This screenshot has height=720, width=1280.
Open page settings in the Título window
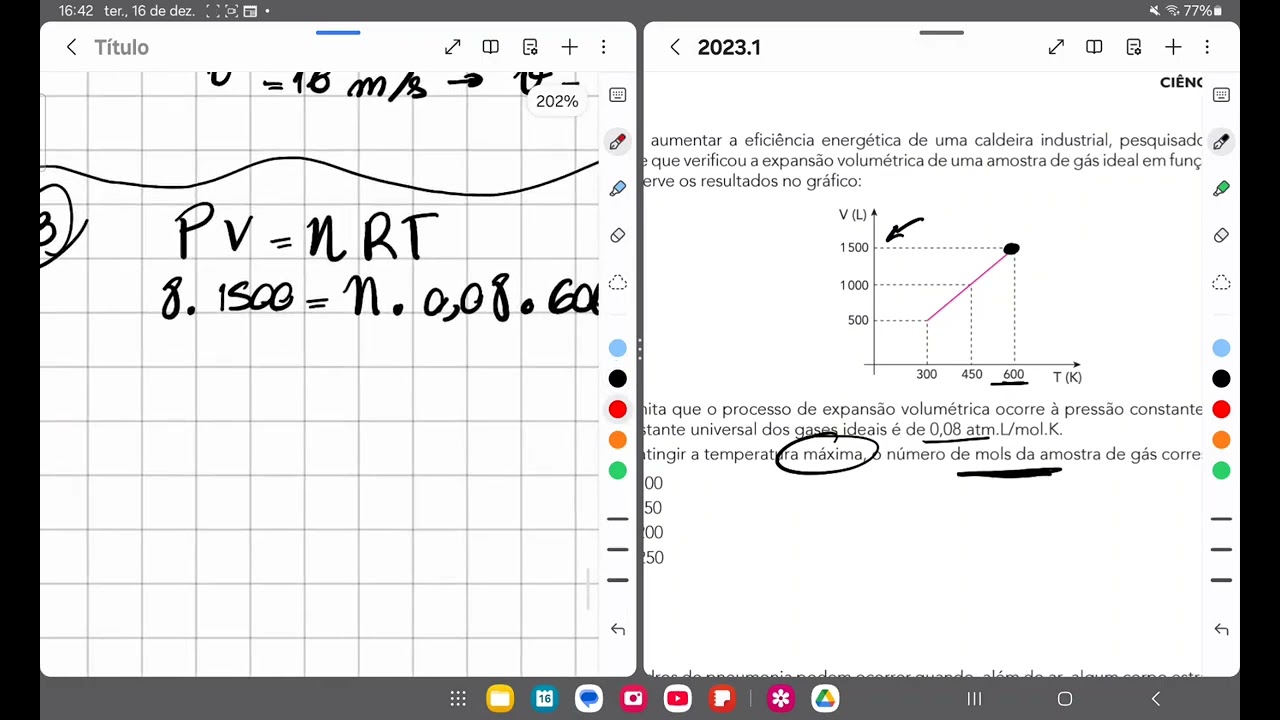530,47
